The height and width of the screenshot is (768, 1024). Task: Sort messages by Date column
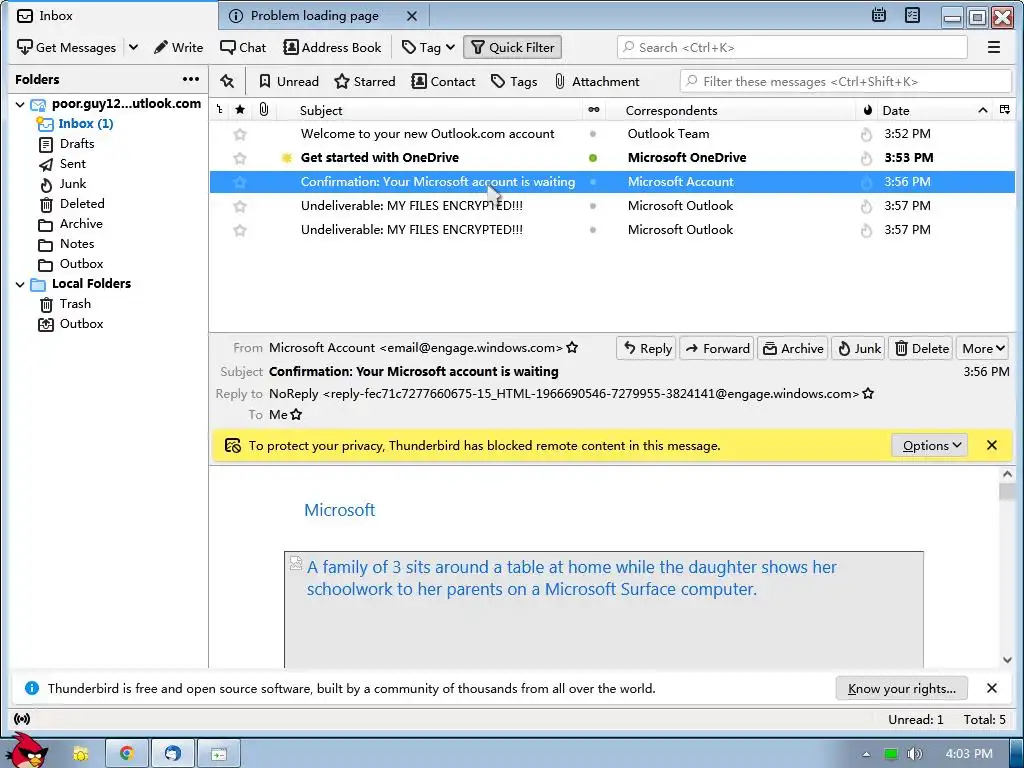935,110
